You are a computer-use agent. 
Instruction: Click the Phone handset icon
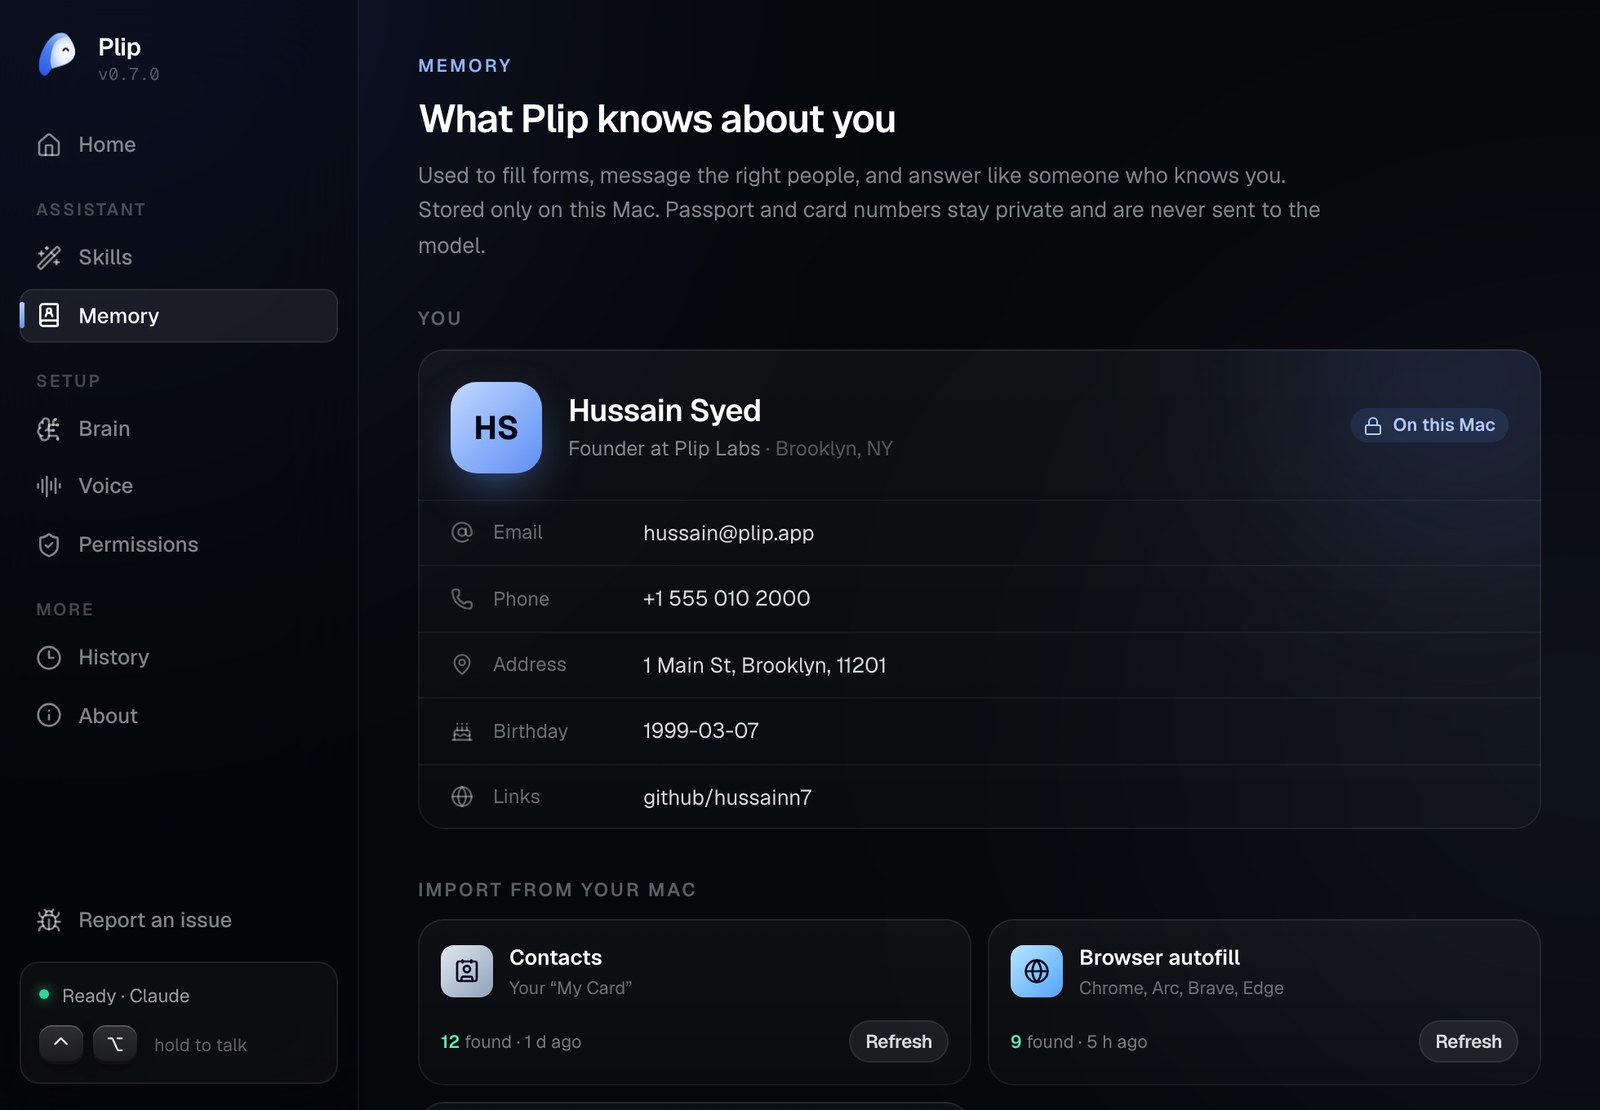point(462,599)
